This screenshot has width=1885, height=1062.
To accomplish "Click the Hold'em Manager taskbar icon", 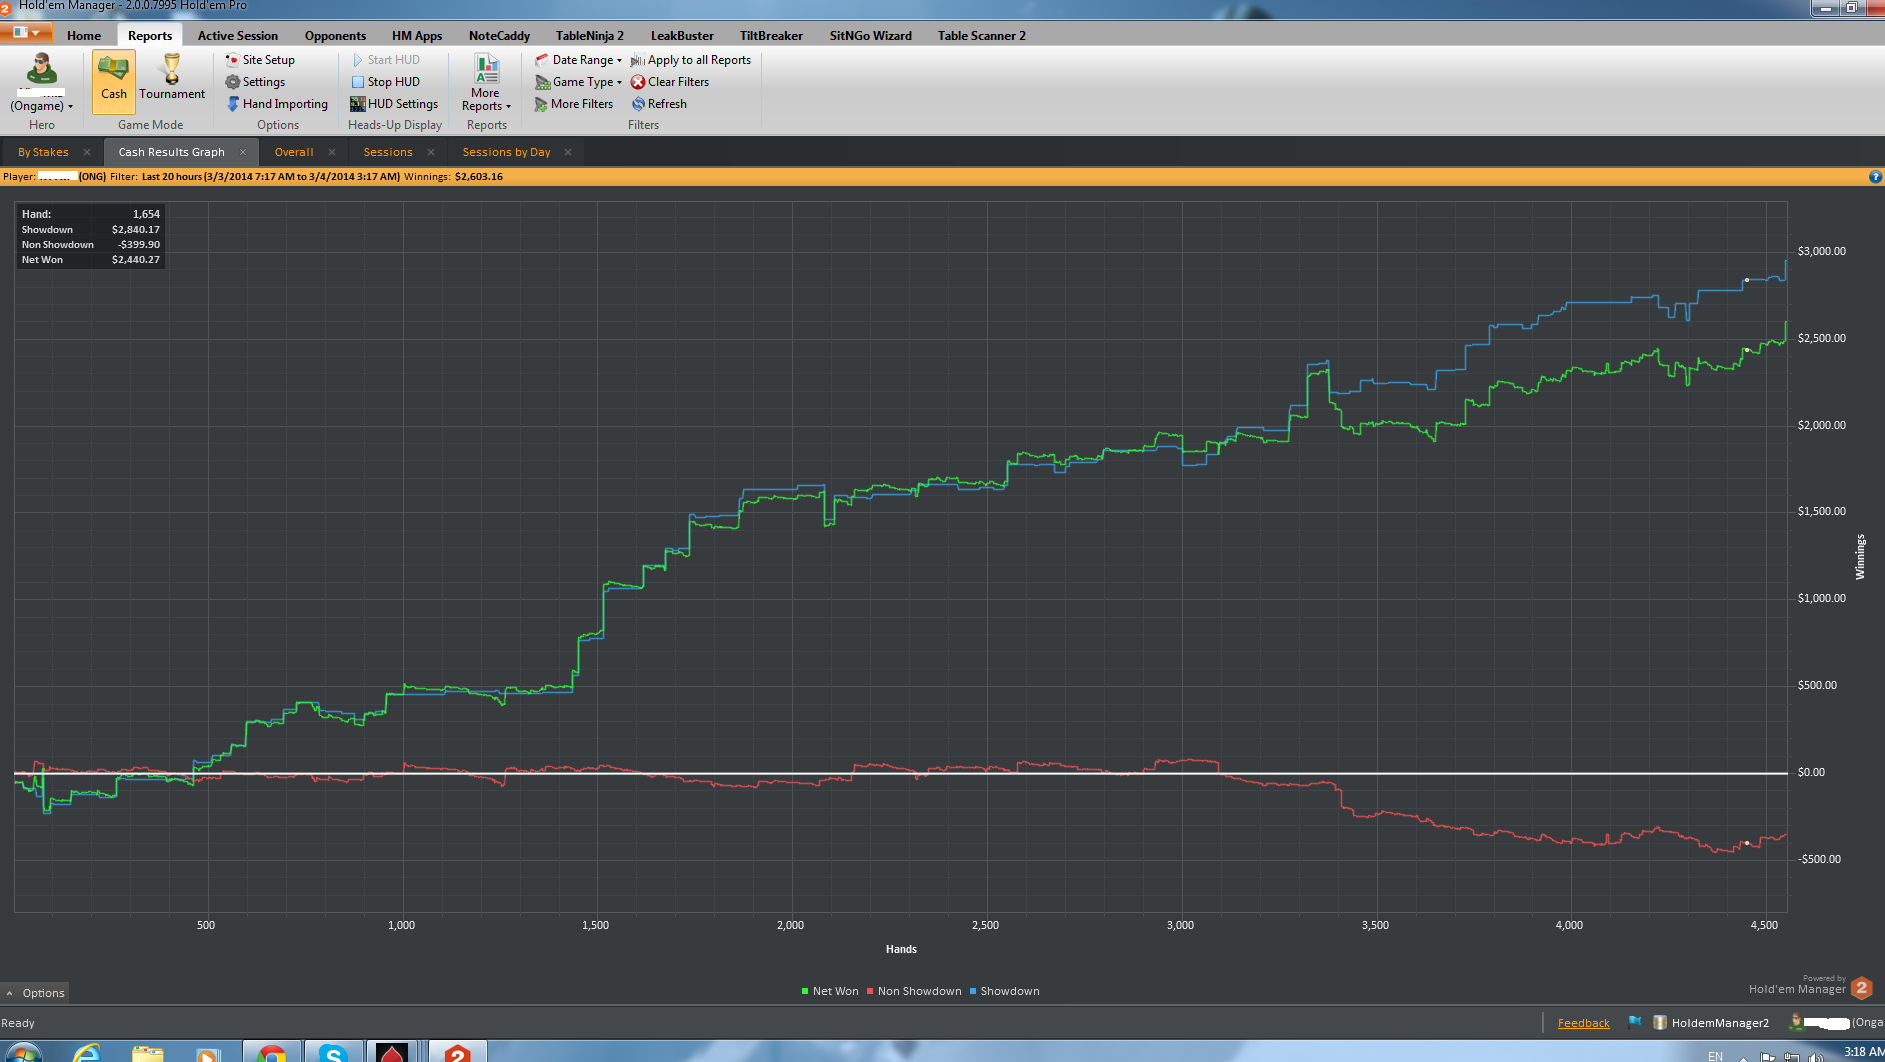I will pos(458,1052).
